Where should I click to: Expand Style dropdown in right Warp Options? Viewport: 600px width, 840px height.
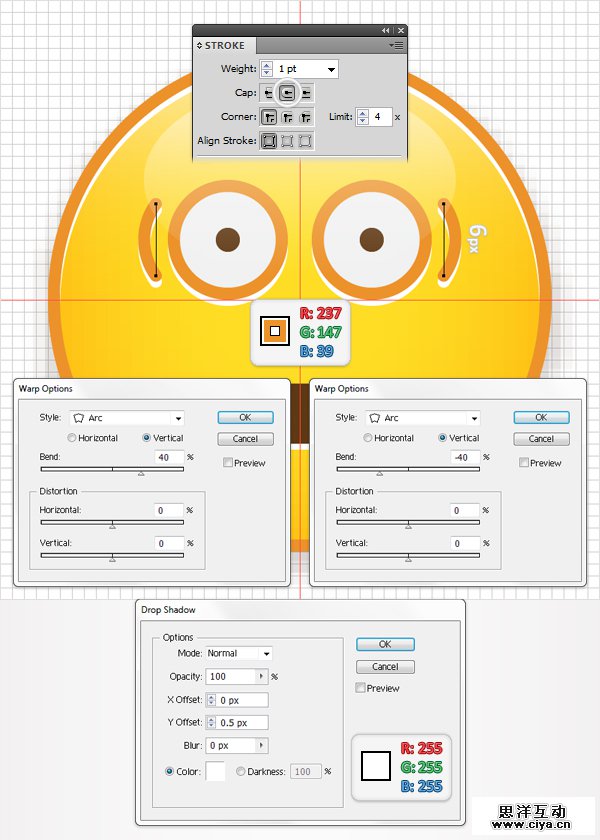(x=474, y=418)
